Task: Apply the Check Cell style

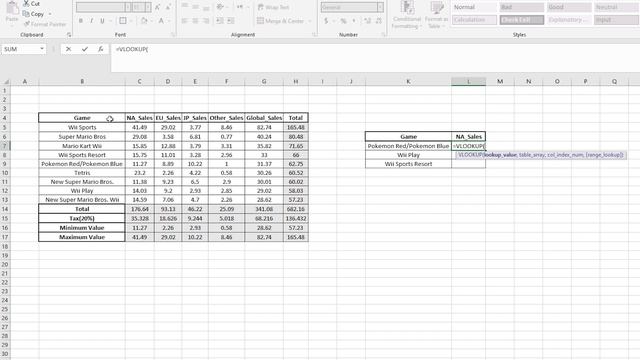Action: [x=522, y=20]
